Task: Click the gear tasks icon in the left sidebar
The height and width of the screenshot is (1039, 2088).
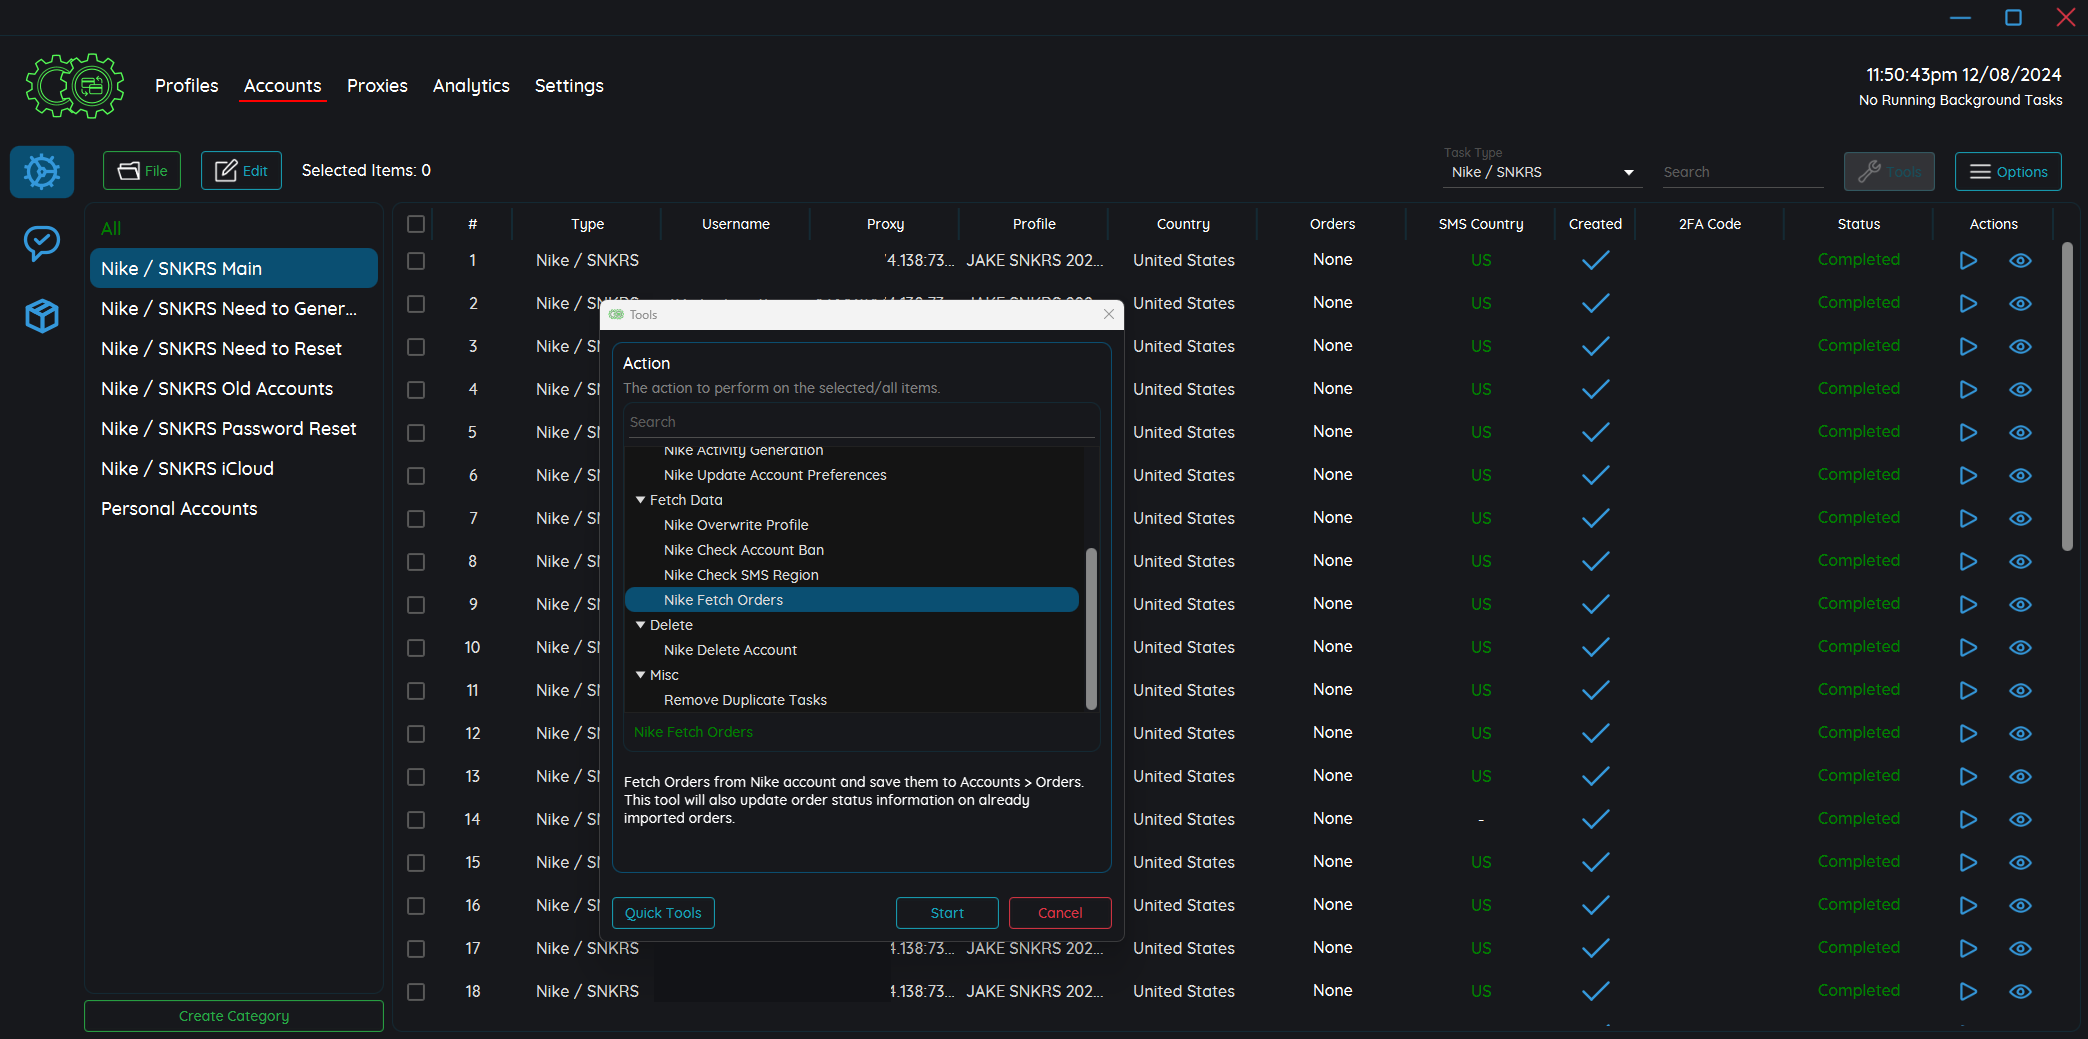Action: point(42,172)
